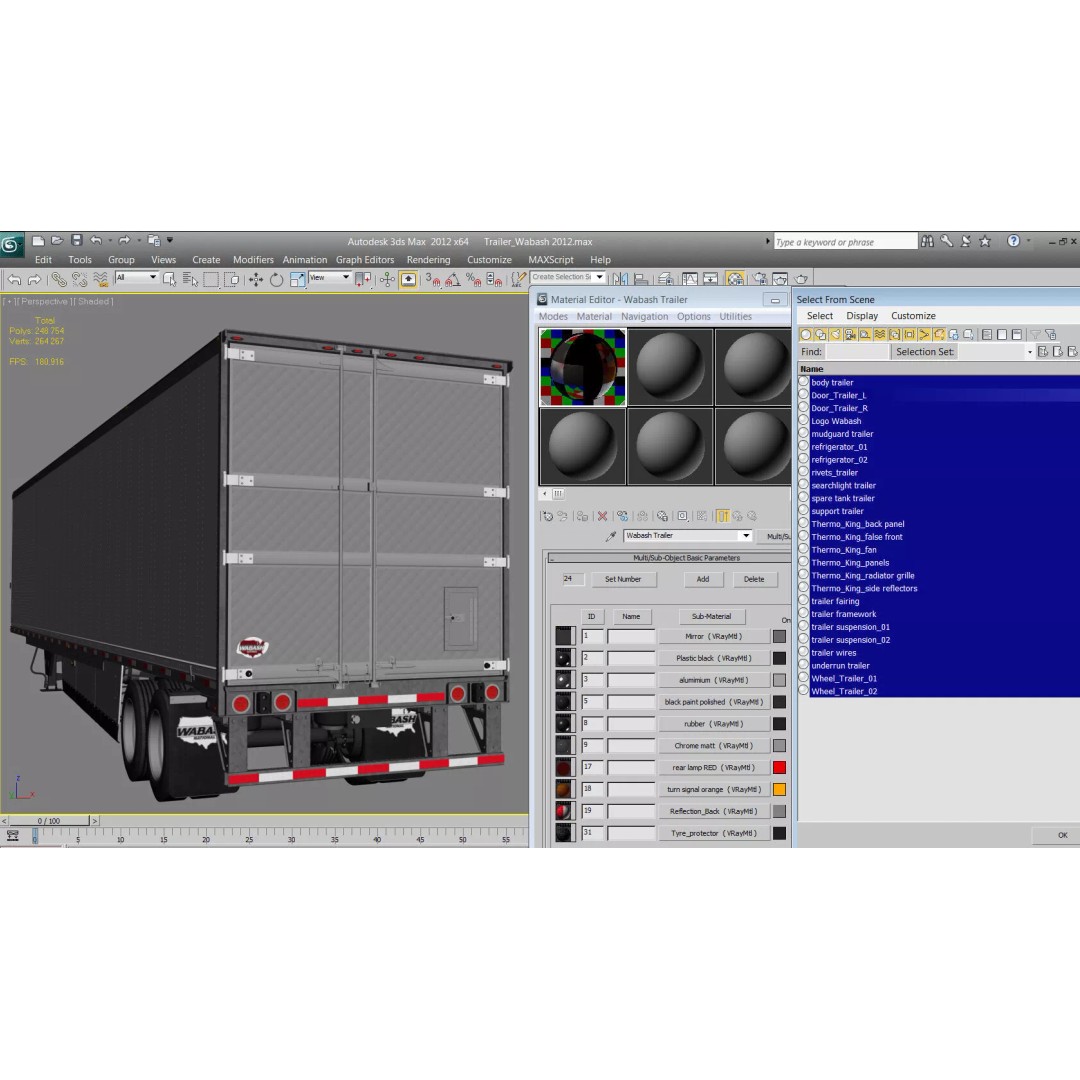The width and height of the screenshot is (1080, 1080).
Task: Click the orange swatch for turn signal orange
Action: click(x=780, y=789)
